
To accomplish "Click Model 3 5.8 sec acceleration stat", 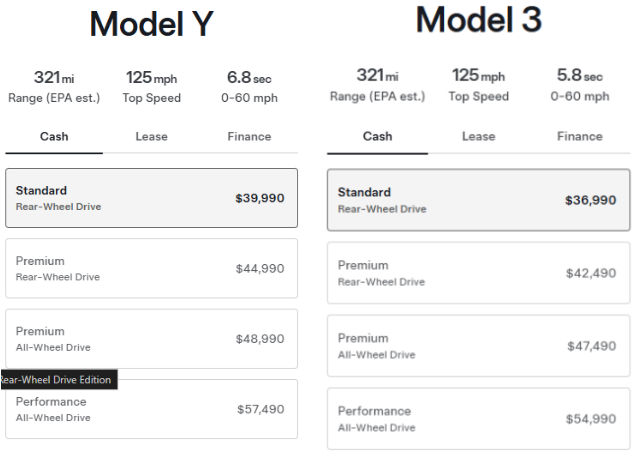I will tap(579, 84).
